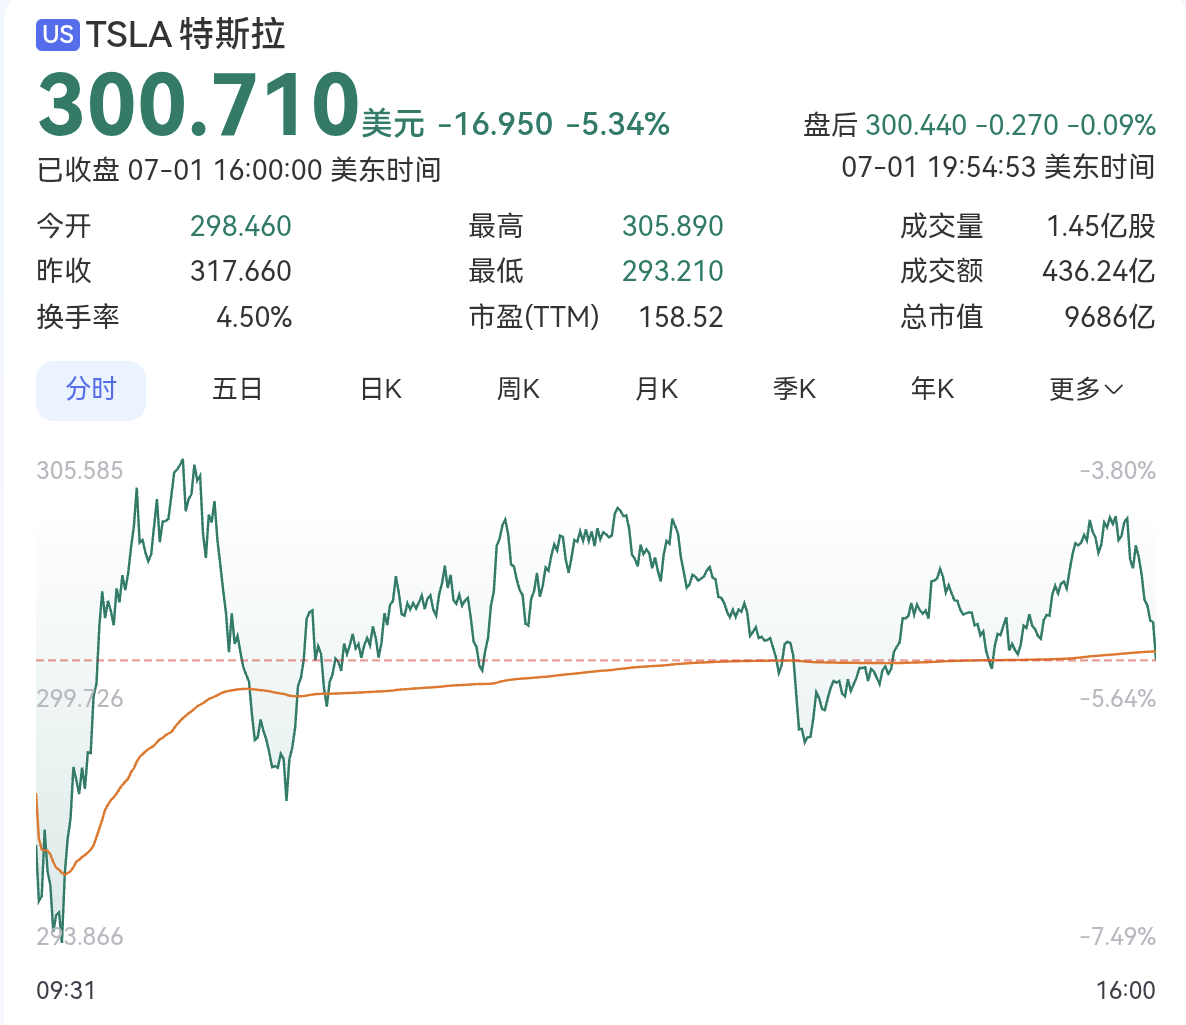This screenshot has height=1025, width=1186.
Task: Click the TSLA 特斯拉 stock title
Action: coord(185,35)
